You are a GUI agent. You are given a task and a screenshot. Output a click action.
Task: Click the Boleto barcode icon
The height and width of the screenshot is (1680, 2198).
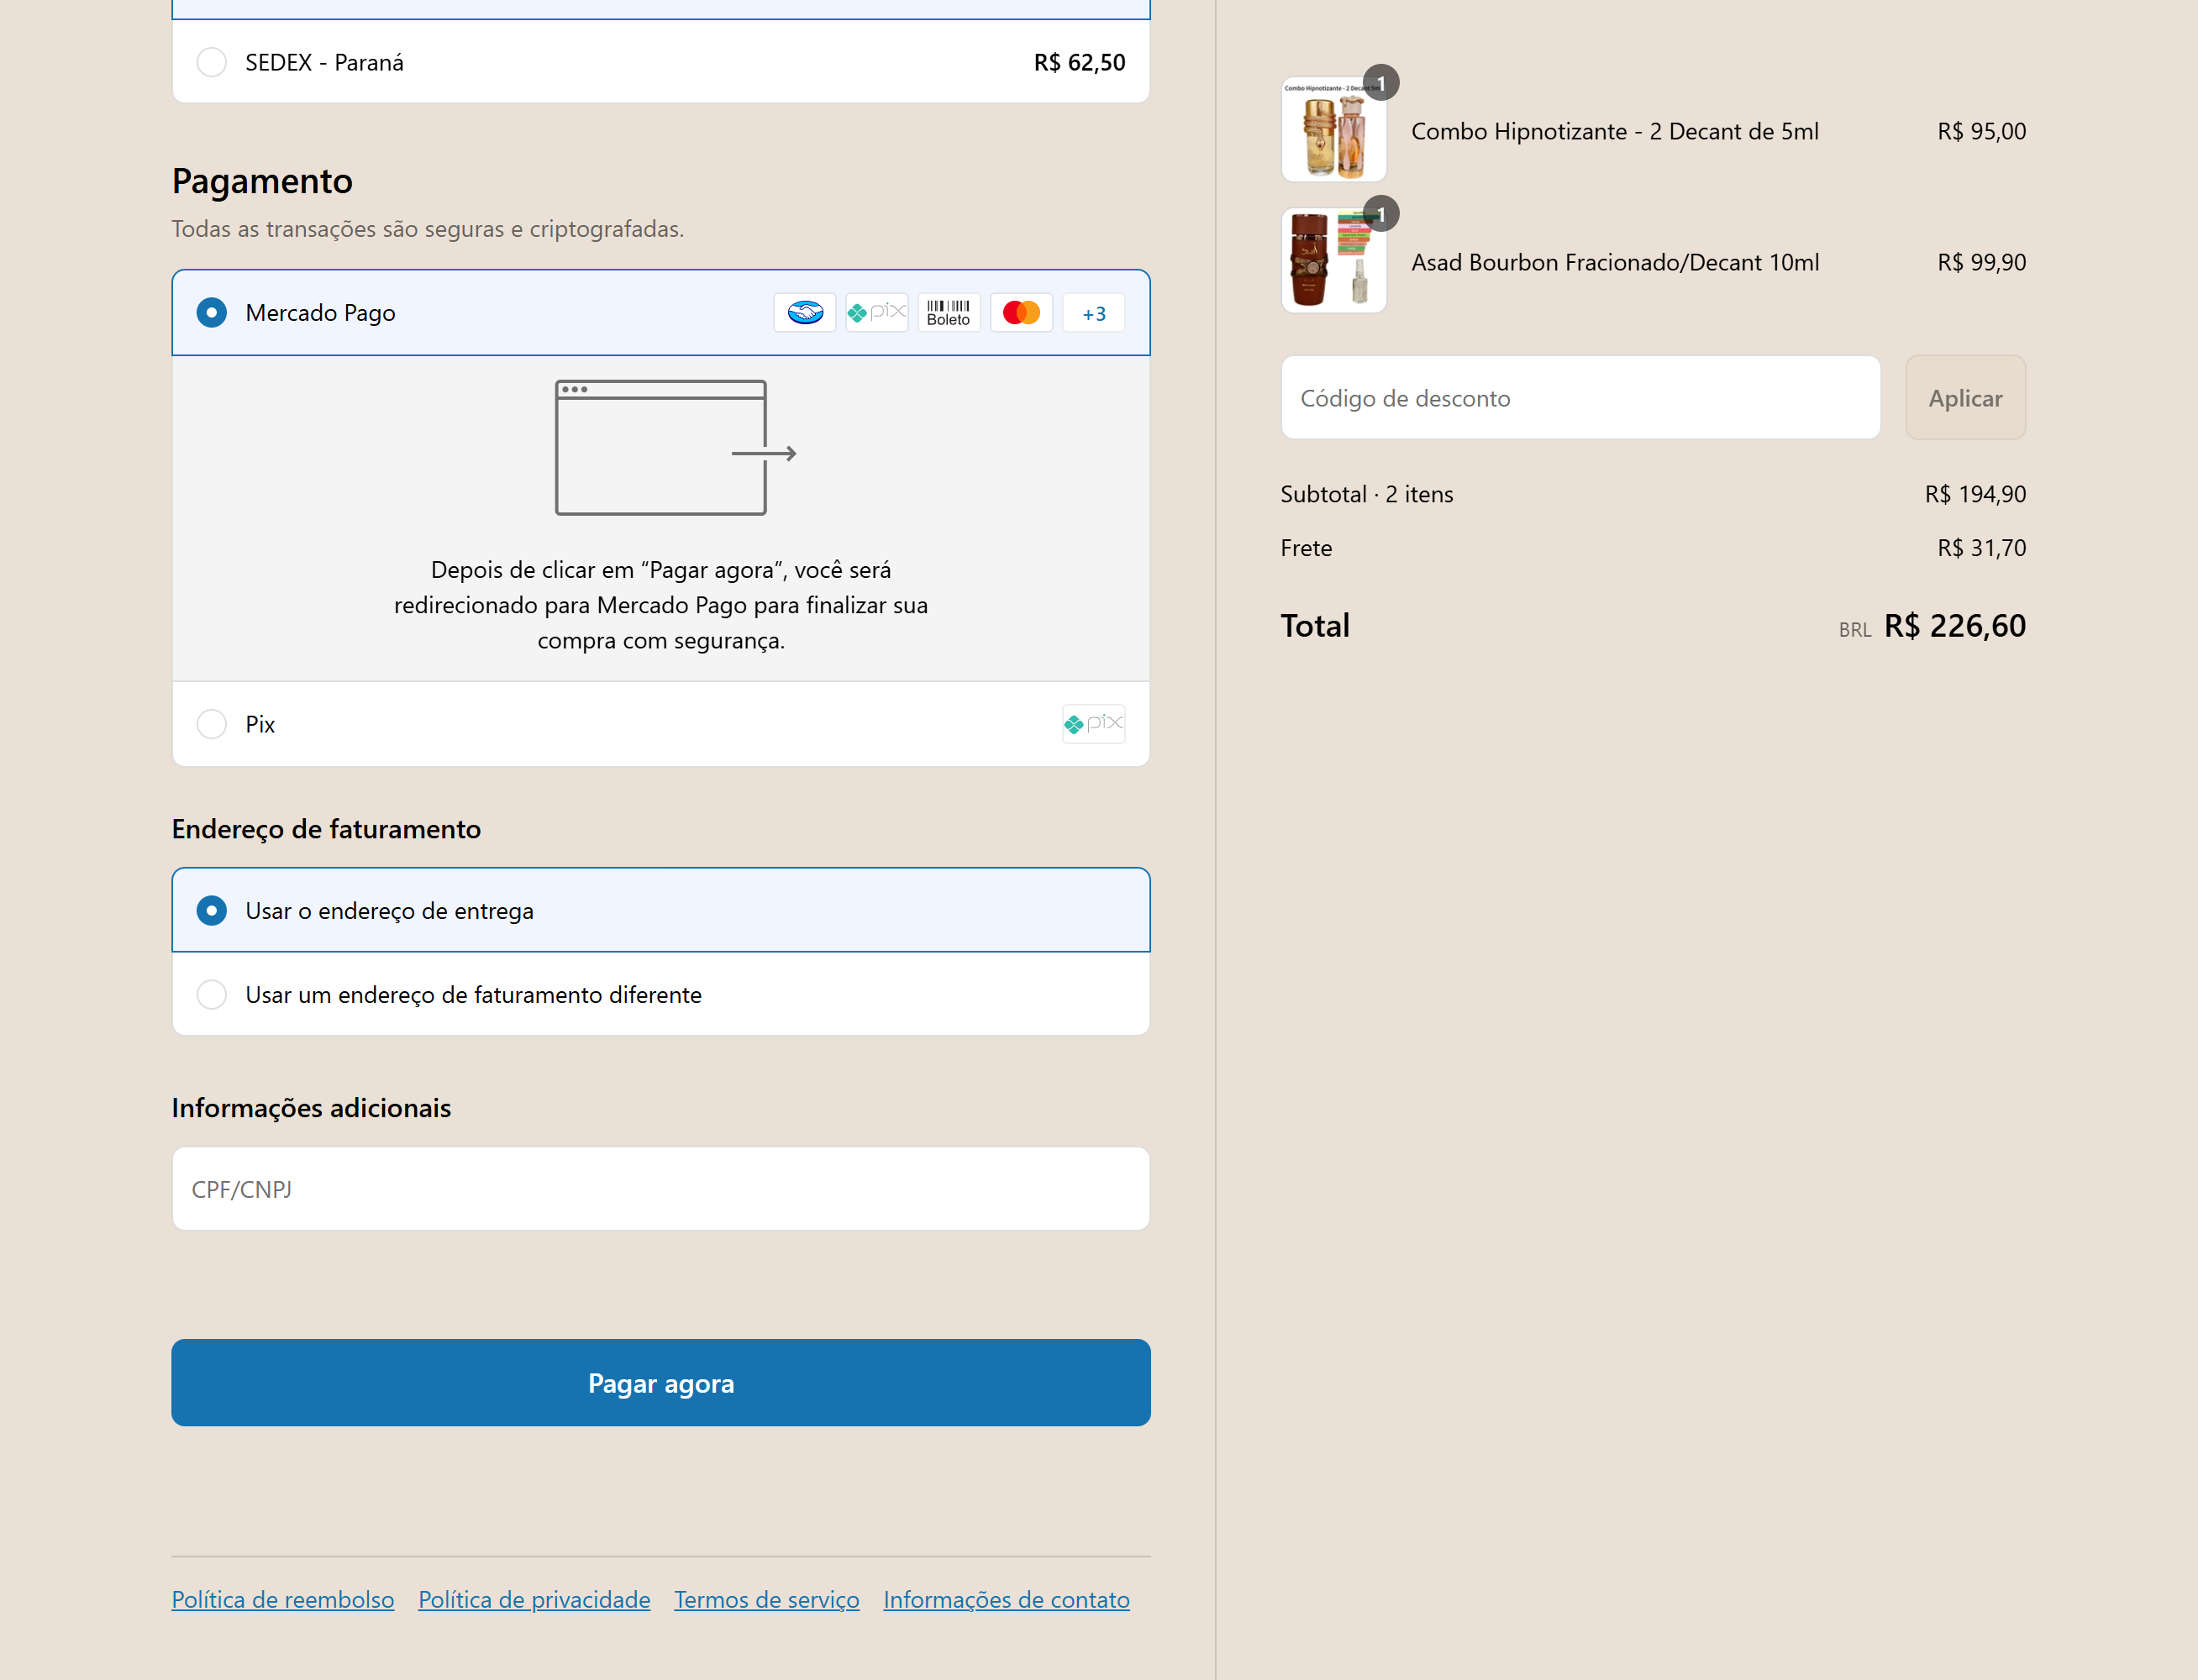point(948,313)
